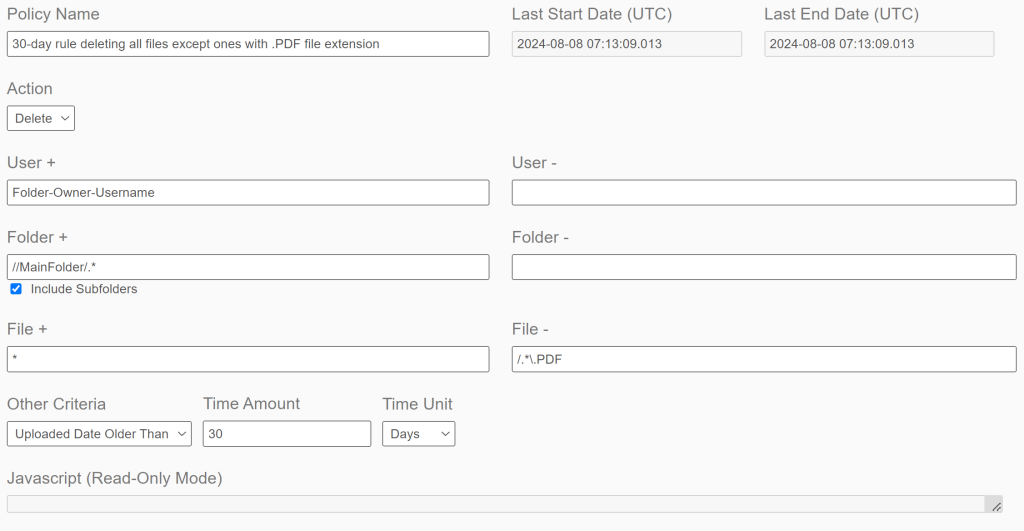
Task: Grab the Javascript text area resize handle
Action: point(996,507)
